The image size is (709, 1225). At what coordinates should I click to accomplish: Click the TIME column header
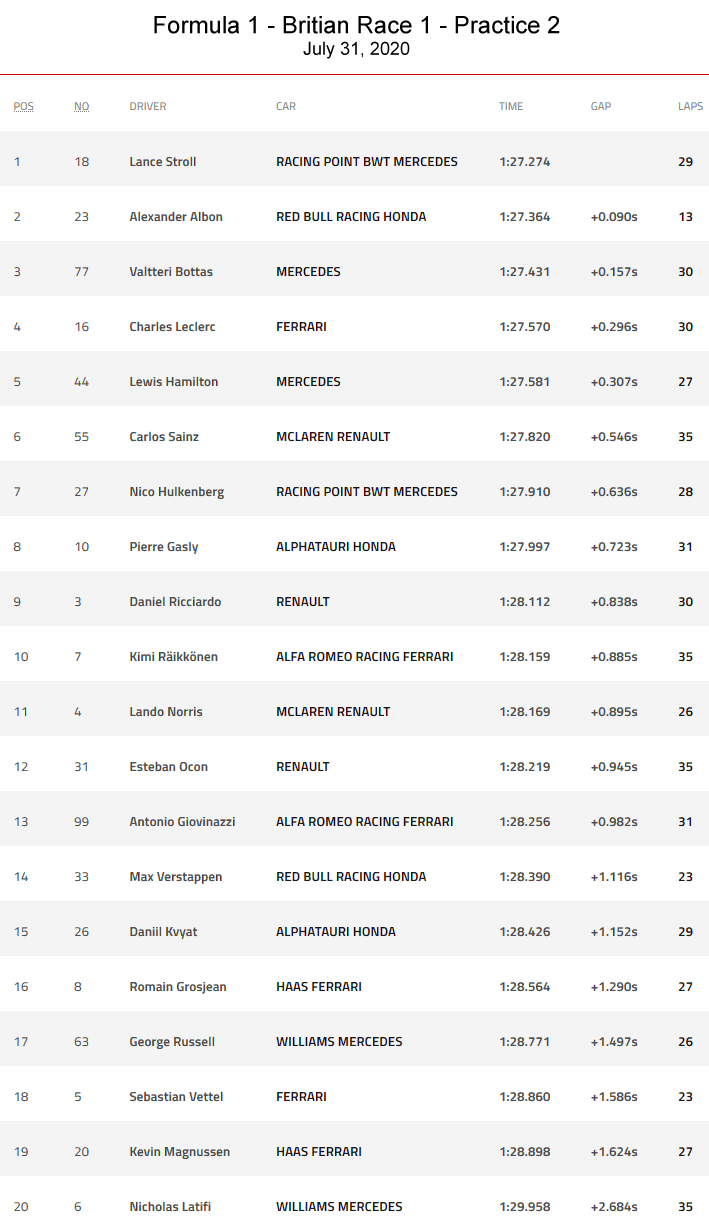[x=511, y=106]
